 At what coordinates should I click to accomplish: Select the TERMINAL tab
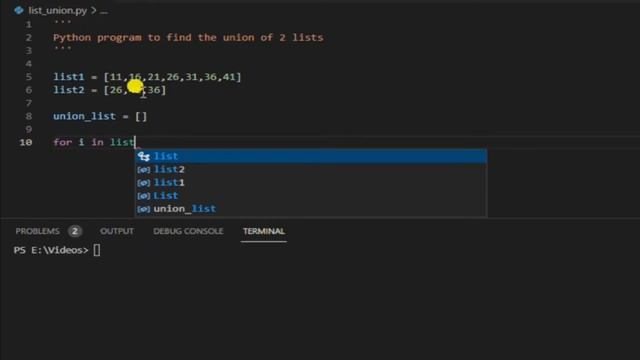click(264, 231)
